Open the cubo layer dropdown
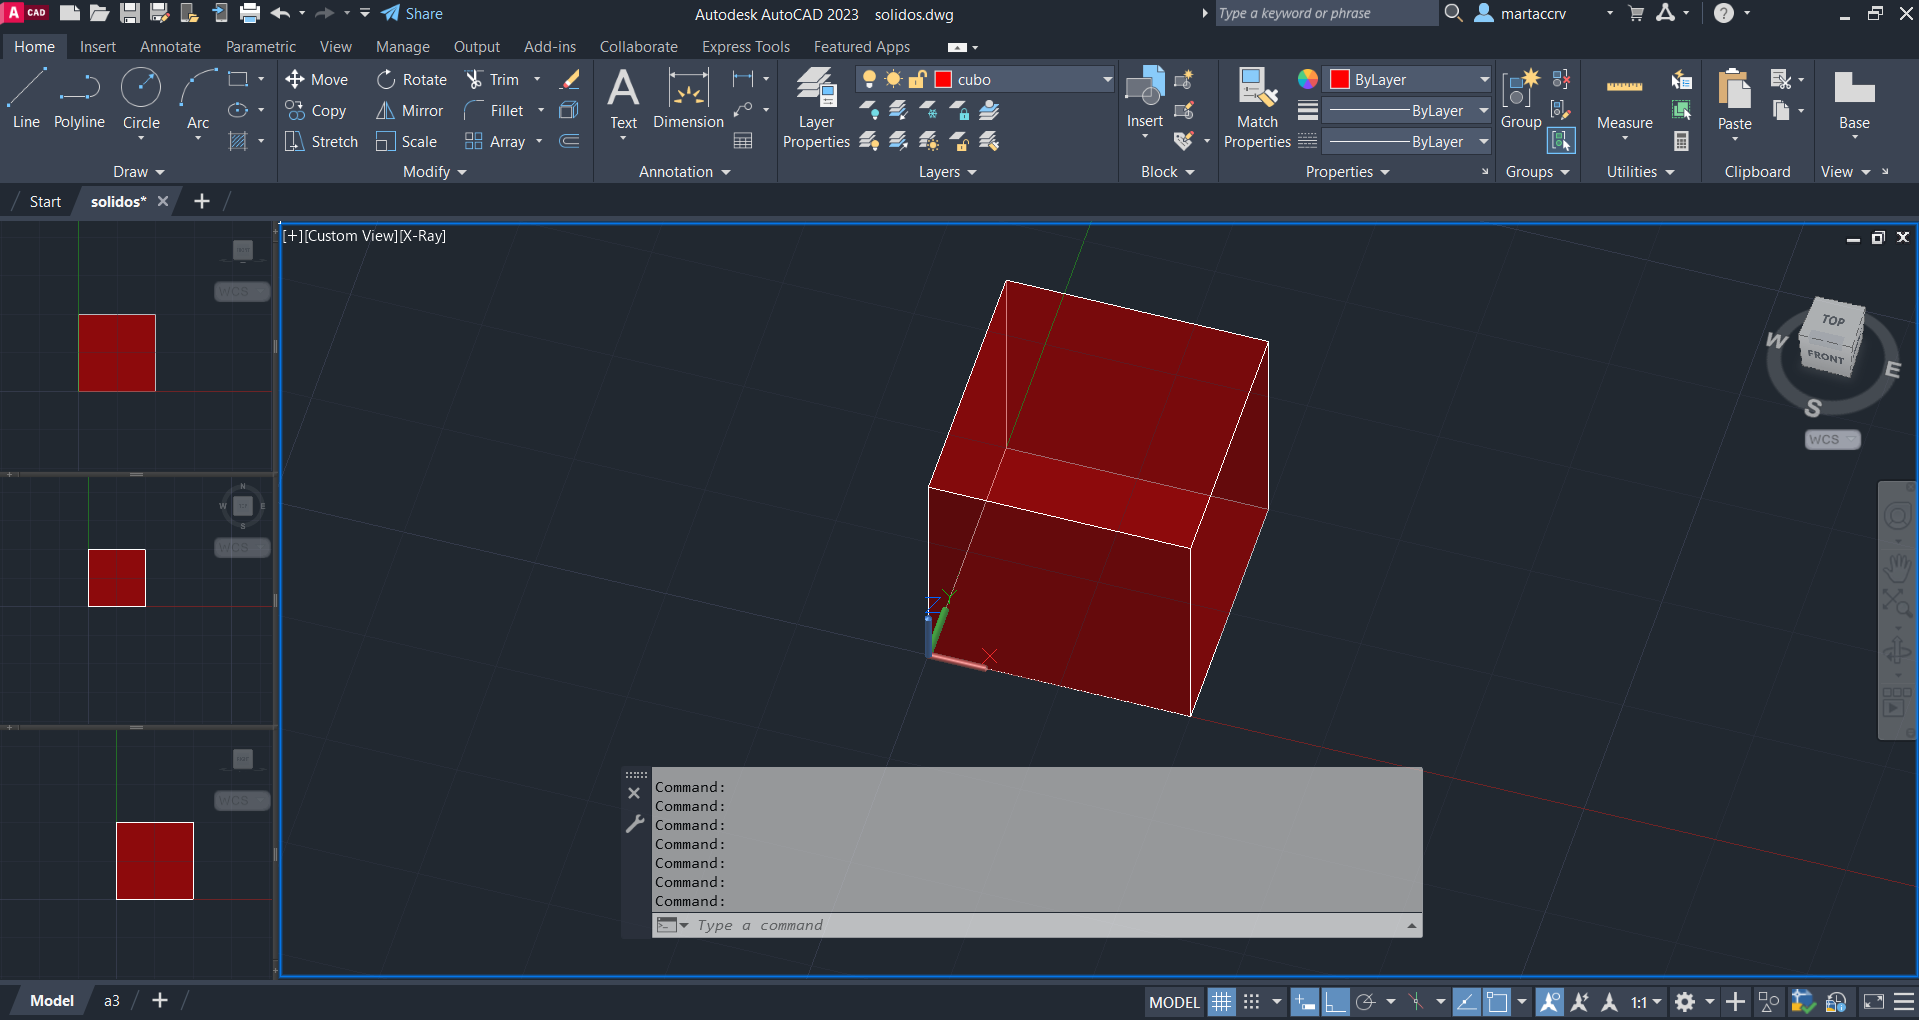This screenshot has width=1919, height=1020. pos(1107,80)
